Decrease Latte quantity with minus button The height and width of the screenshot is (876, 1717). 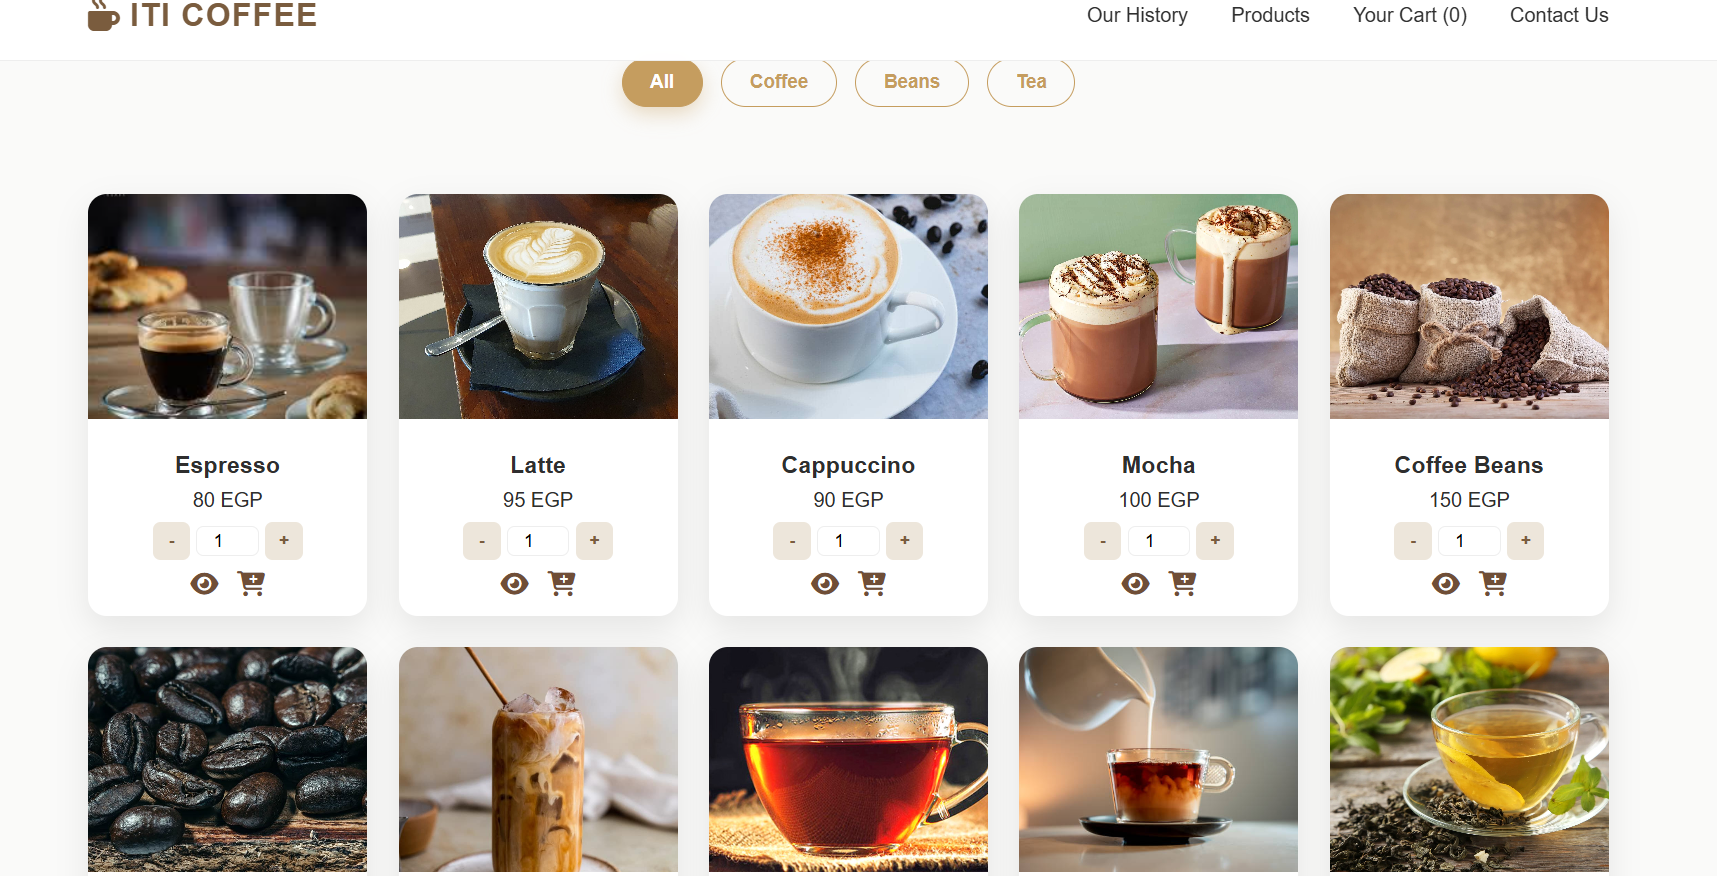pos(482,541)
